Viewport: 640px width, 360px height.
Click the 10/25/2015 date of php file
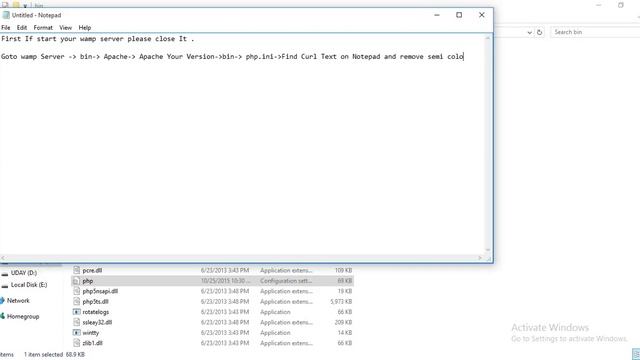(225, 281)
